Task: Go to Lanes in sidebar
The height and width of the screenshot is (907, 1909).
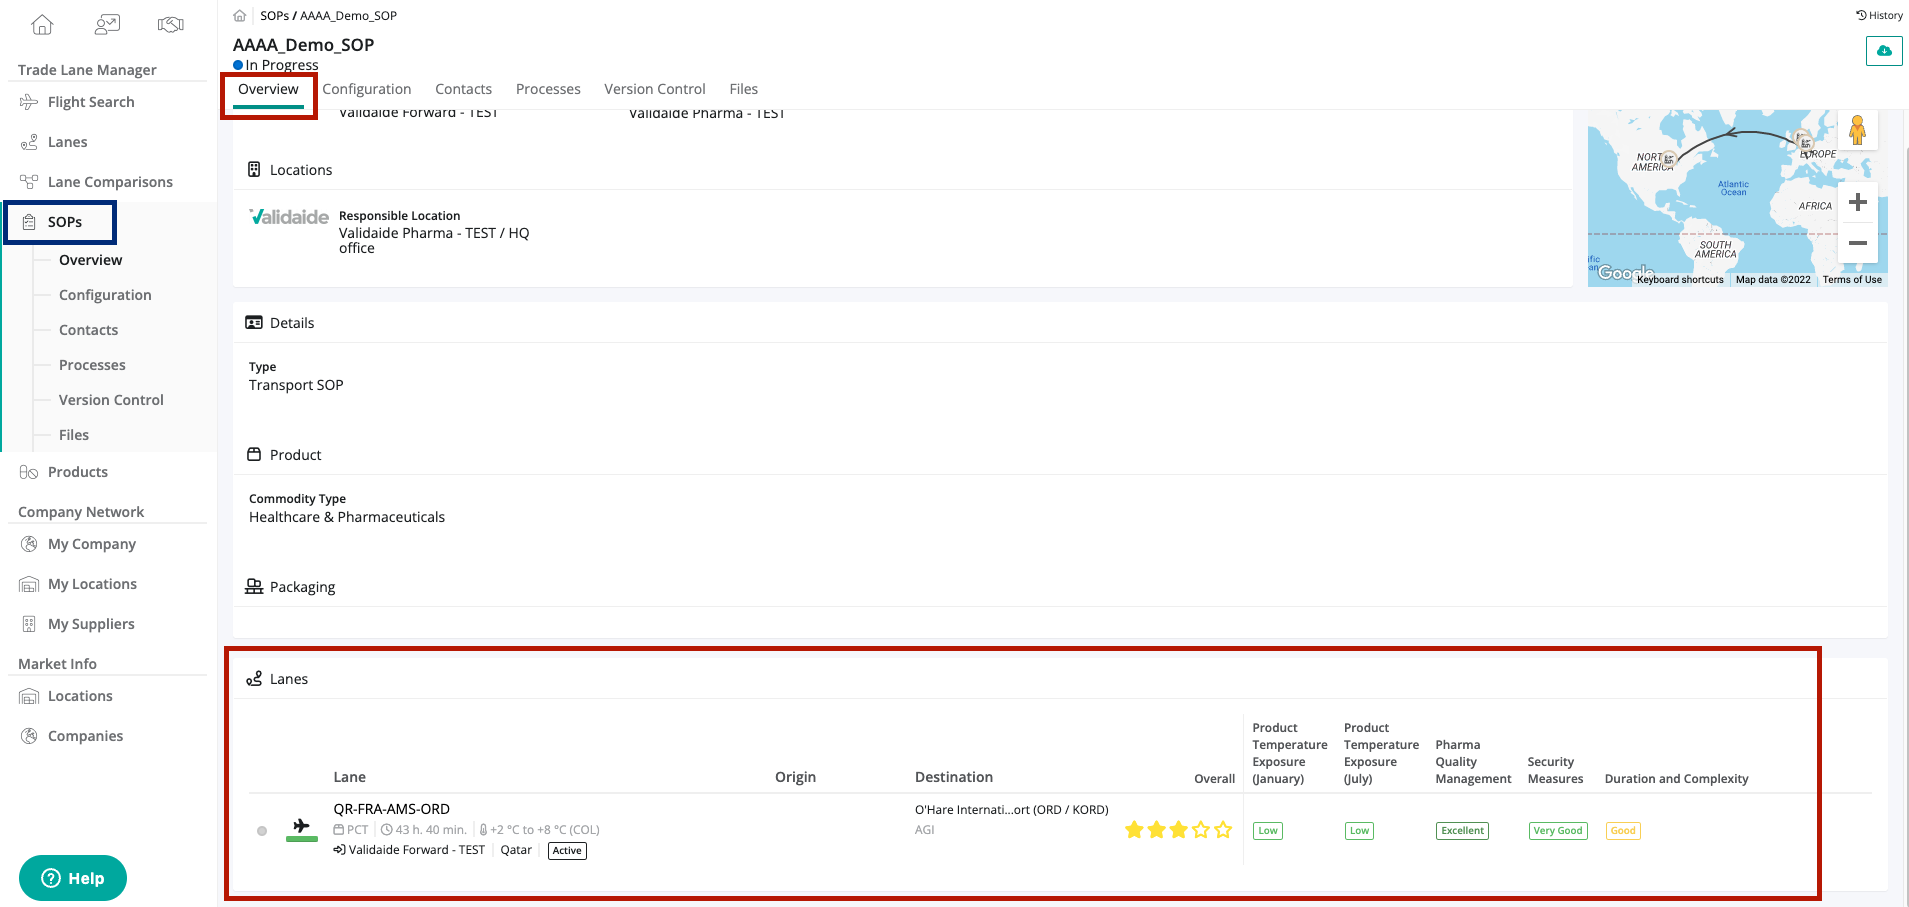Action: (68, 142)
